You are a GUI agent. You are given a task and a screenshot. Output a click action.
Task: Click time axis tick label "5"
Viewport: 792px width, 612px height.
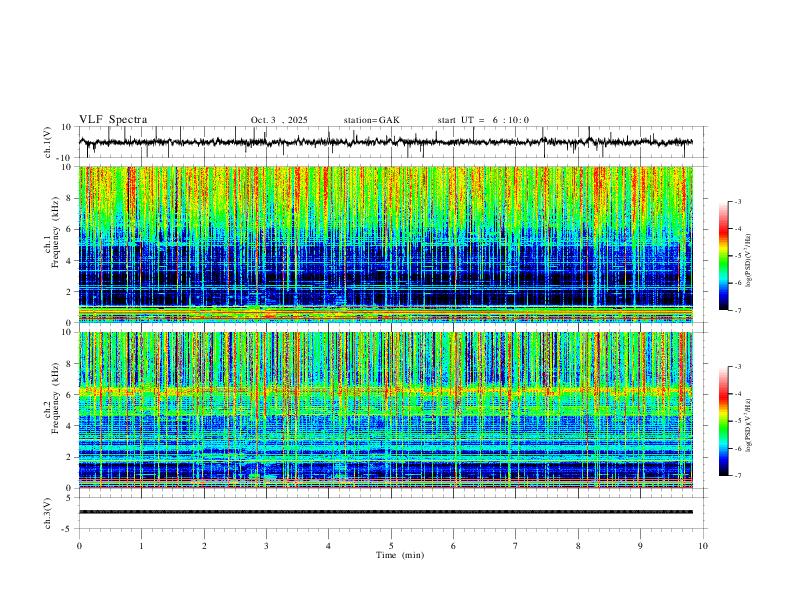tap(391, 546)
